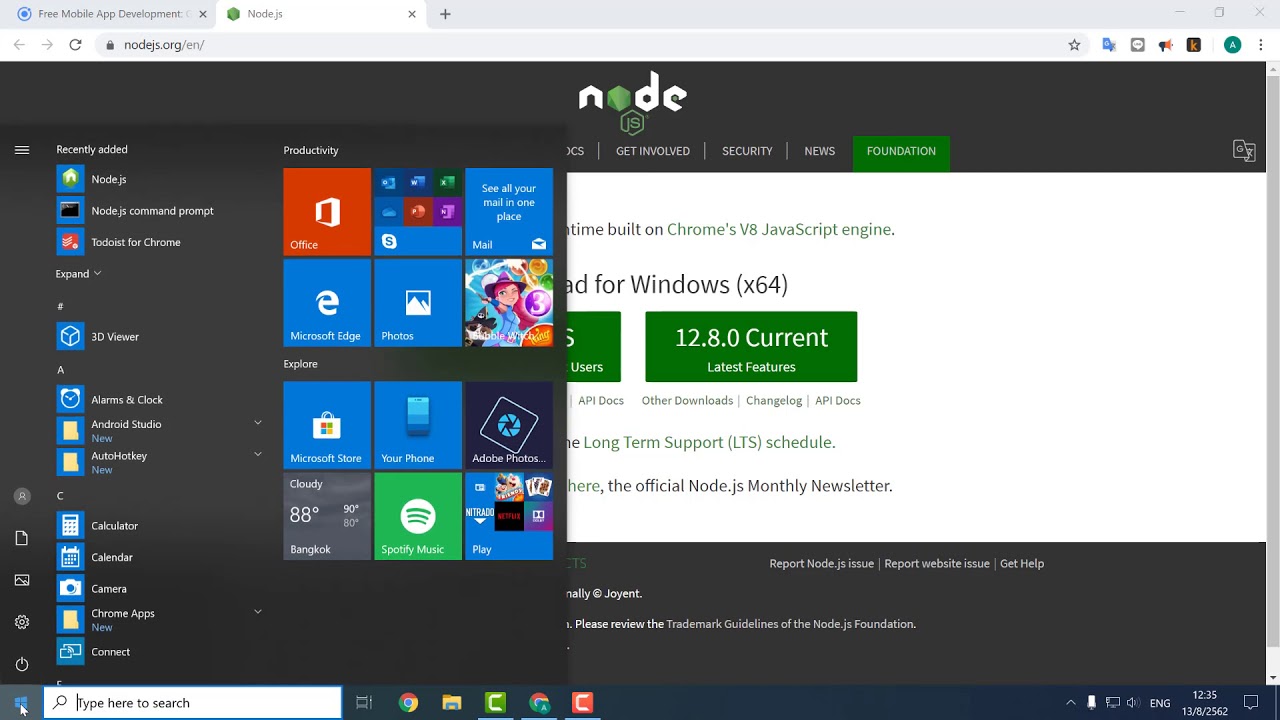Click the volume icon in system tray
The height and width of the screenshot is (720, 1280).
[x=1132, y=703]
